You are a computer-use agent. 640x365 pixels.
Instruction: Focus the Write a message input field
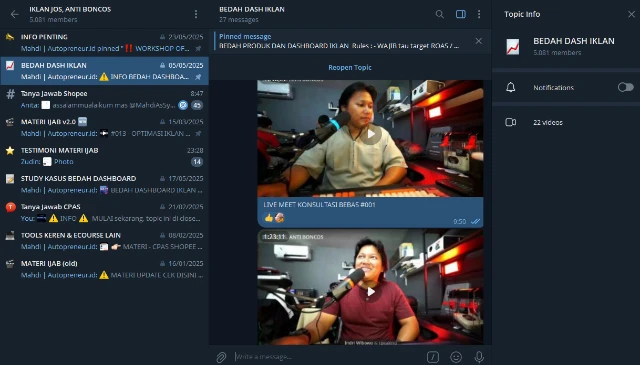coord(327,357)
